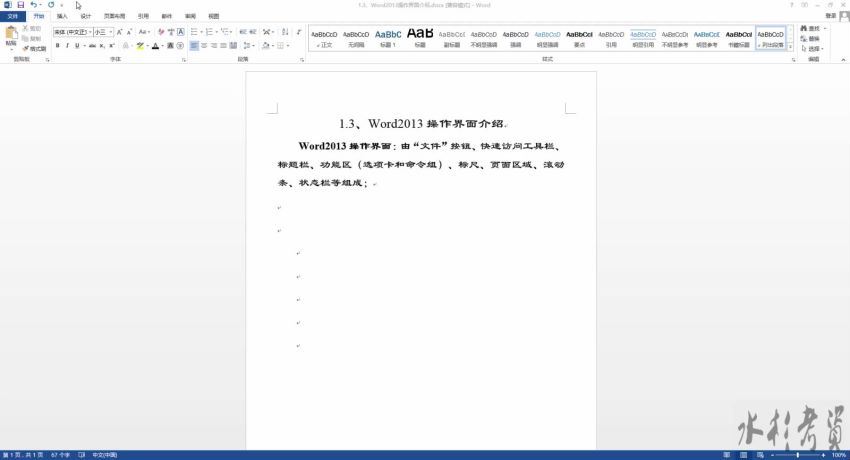The height and width of the screenshot is (460, 850).
Task: Shrink font size with the smaller A
Action: coord(129,33)
